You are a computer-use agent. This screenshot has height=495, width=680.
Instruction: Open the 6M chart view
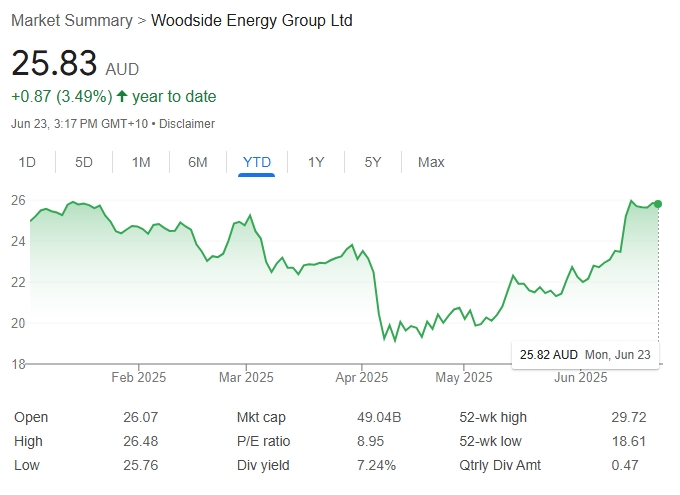coord(198,162)
